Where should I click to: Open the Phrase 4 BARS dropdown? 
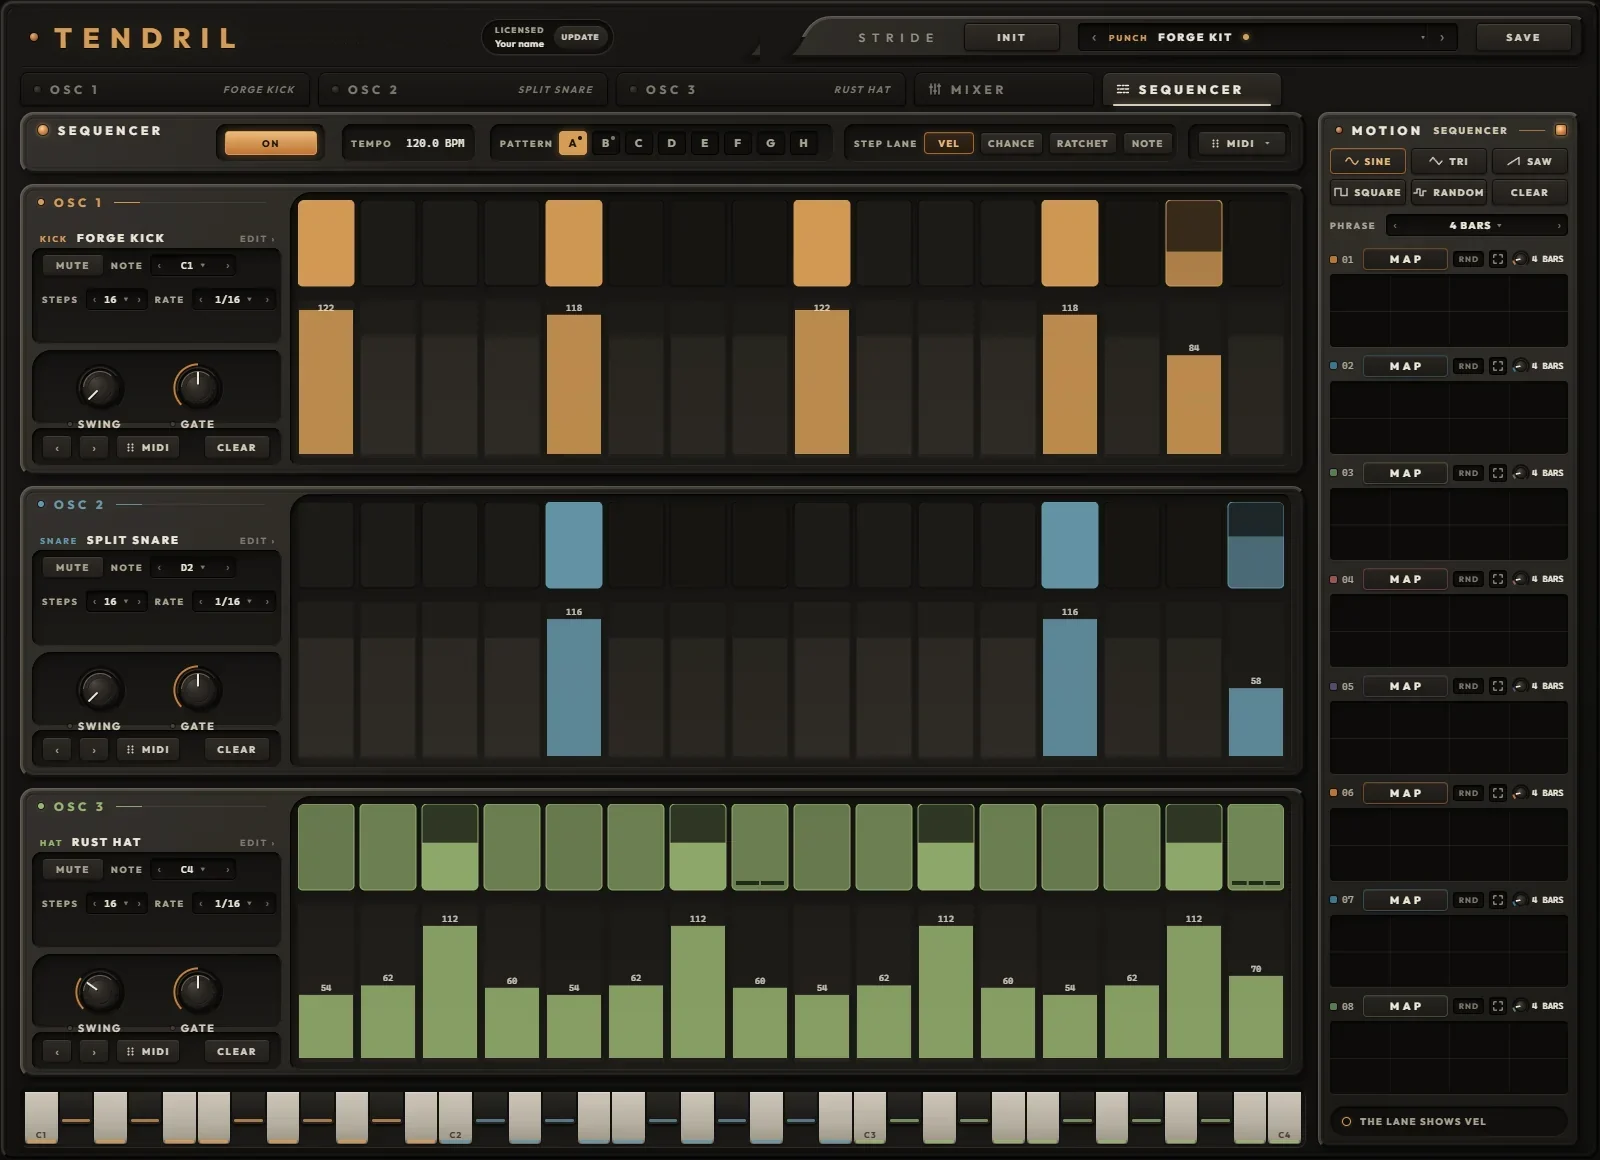(x=1476, y=226)
